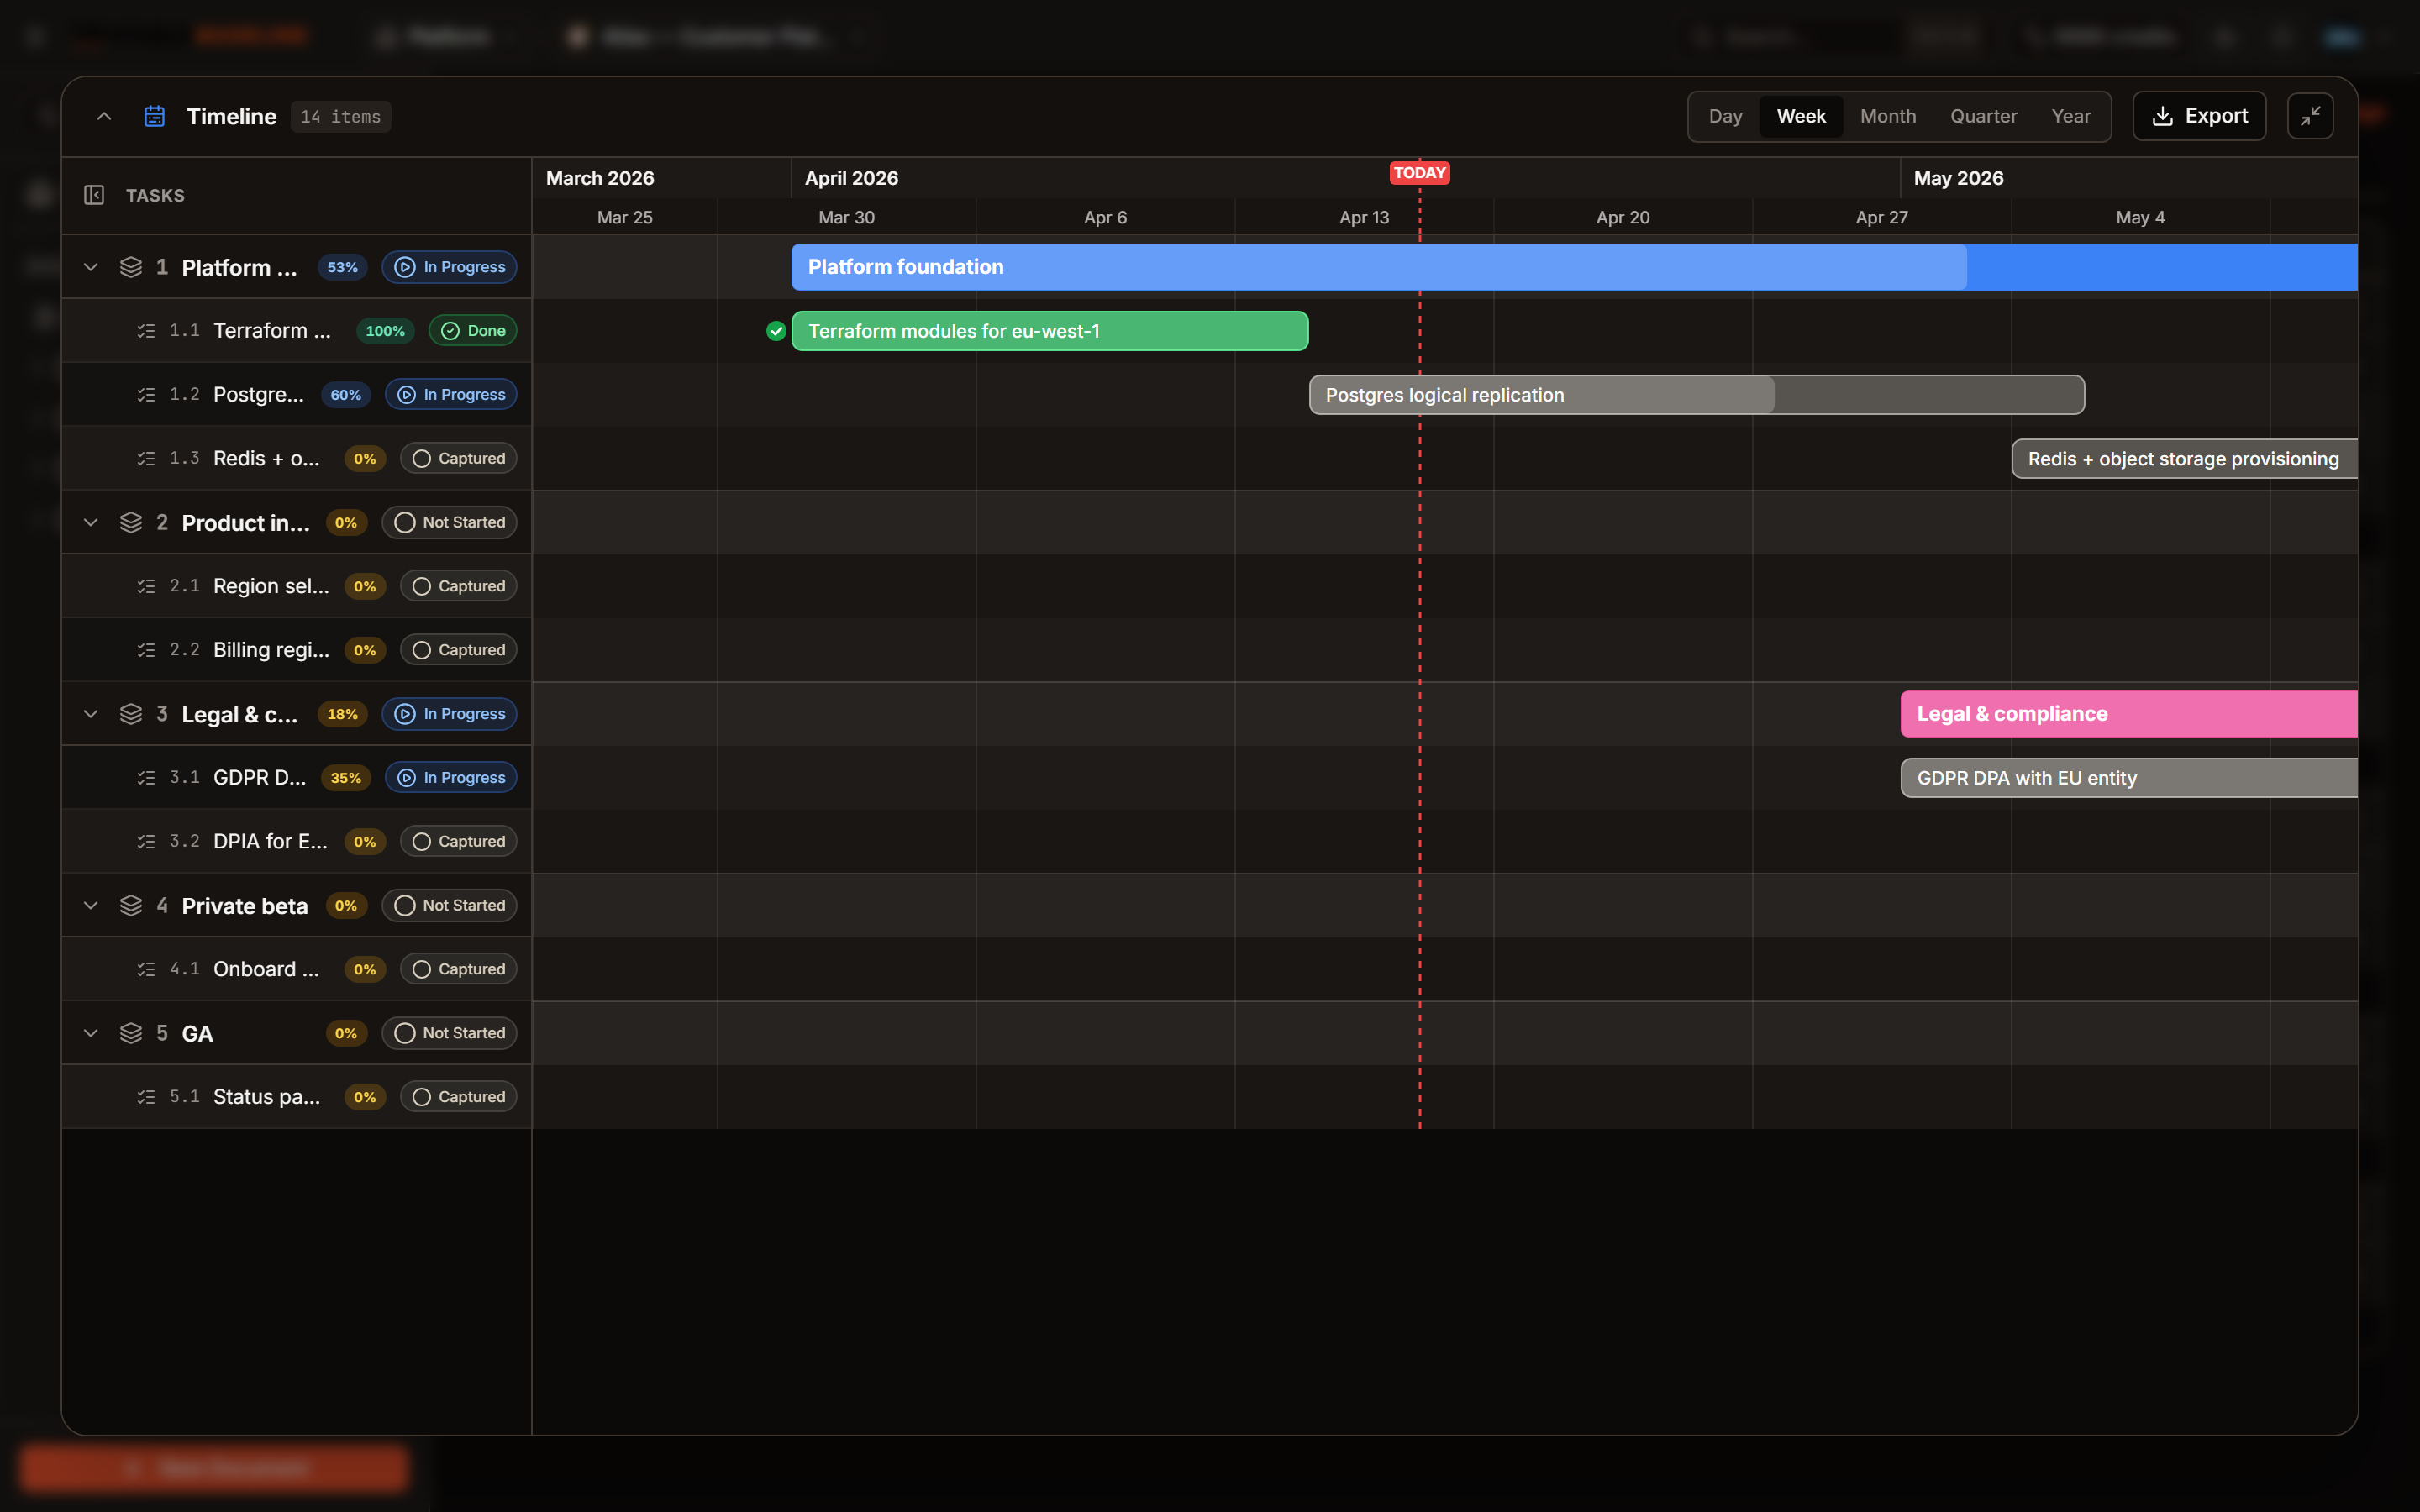Viewport: 2420px width, 1512px height.
Task: Select the Redis + object storage provisioning bar
Action: pos(2184,459)
